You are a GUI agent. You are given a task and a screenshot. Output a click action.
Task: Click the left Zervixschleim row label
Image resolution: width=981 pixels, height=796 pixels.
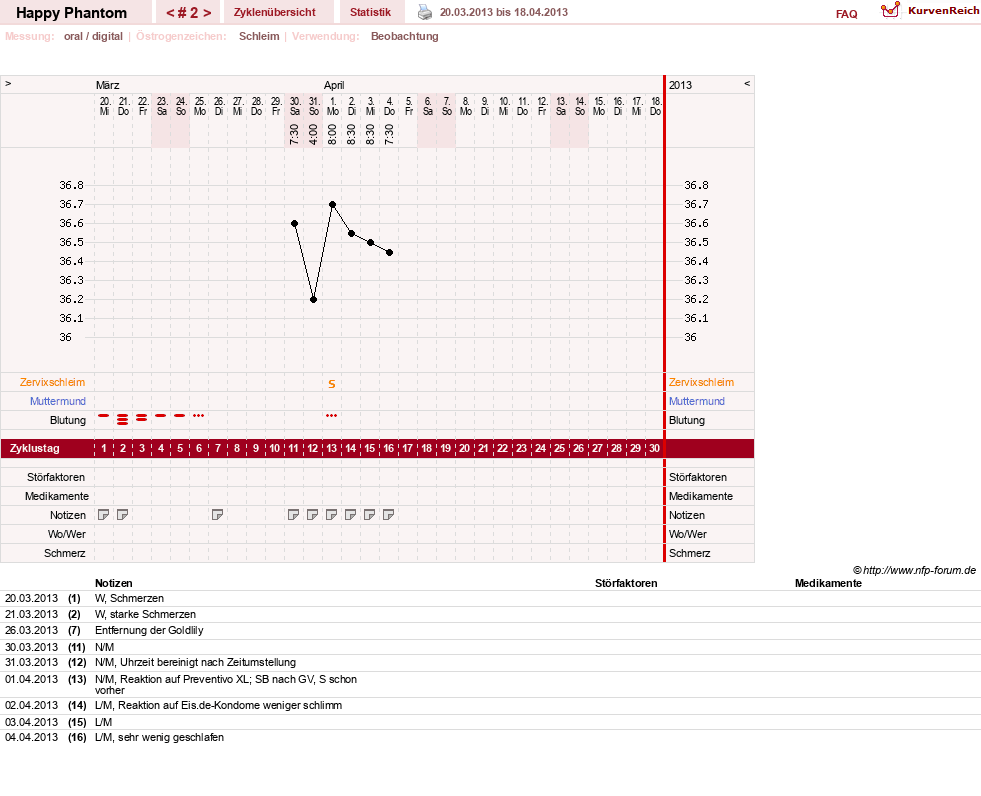53,382
